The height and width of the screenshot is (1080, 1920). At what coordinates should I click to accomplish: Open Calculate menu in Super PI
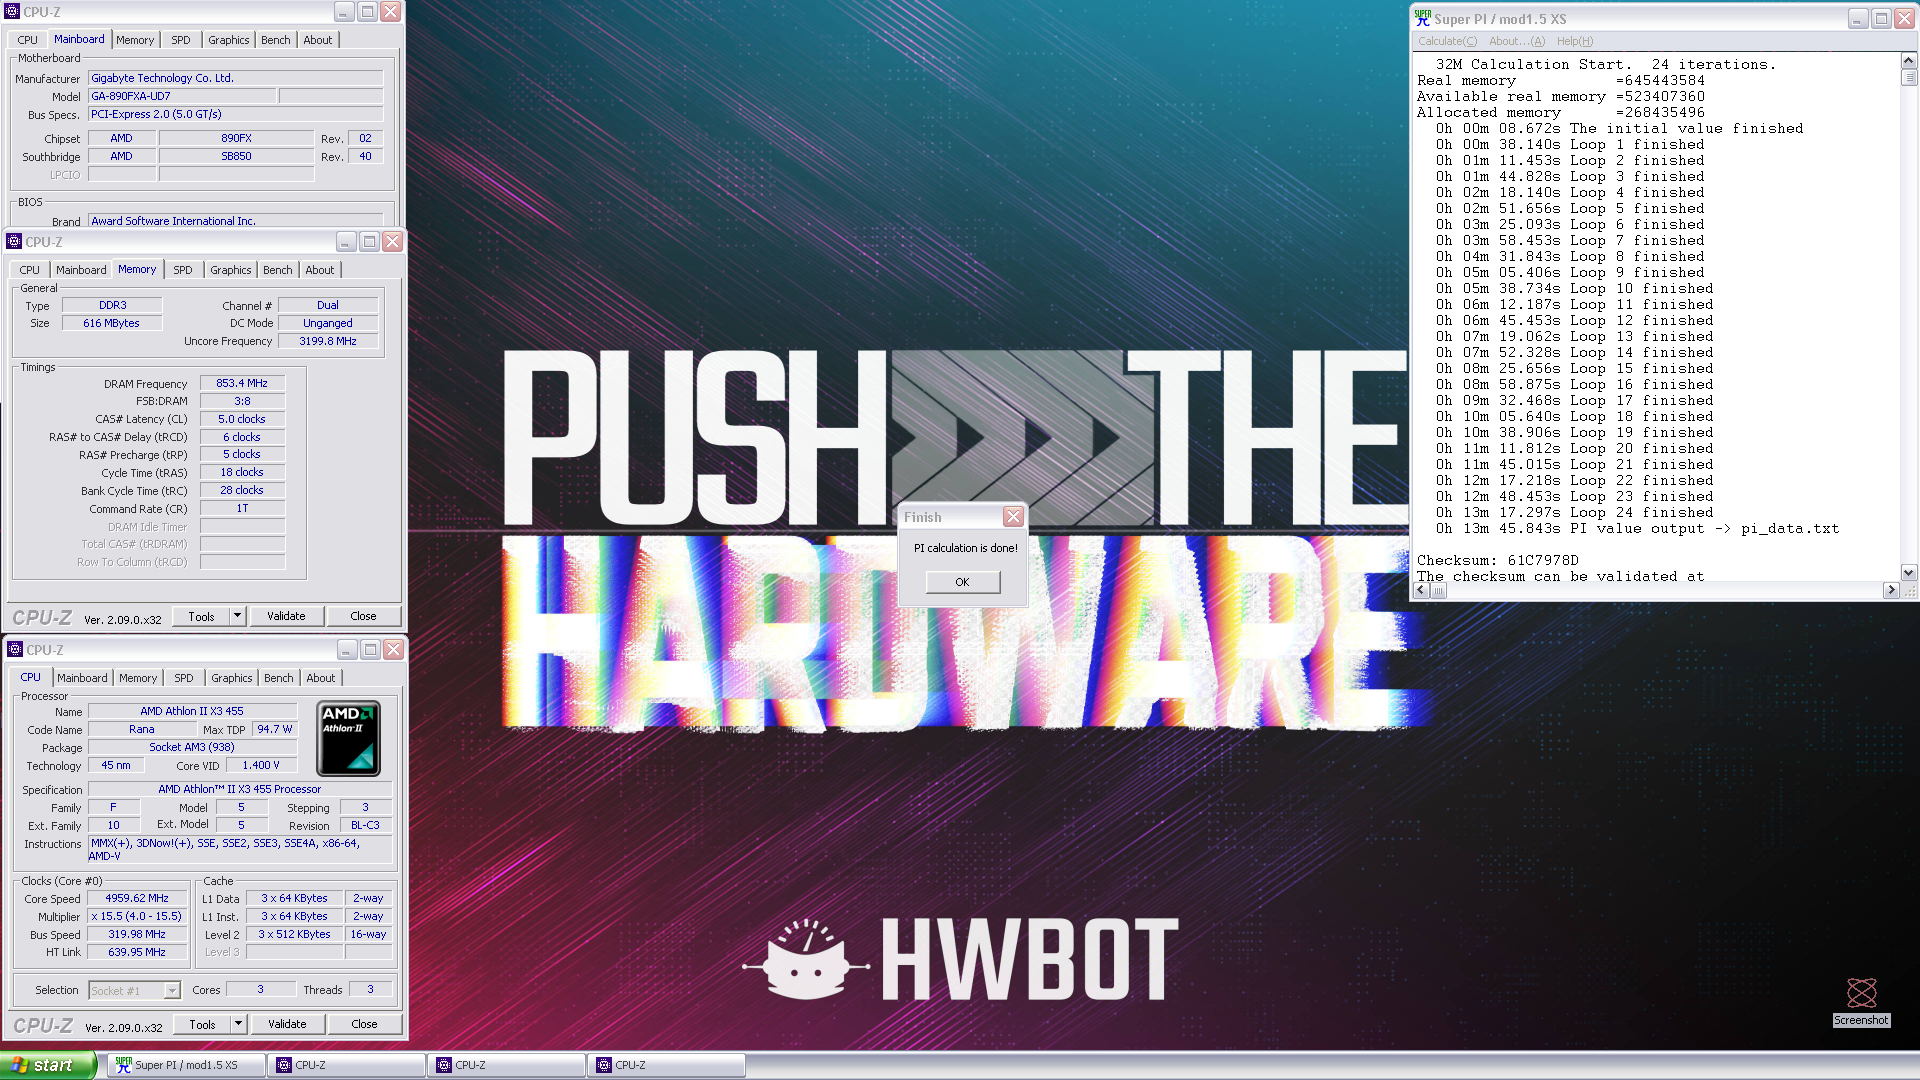(1447, 41)
